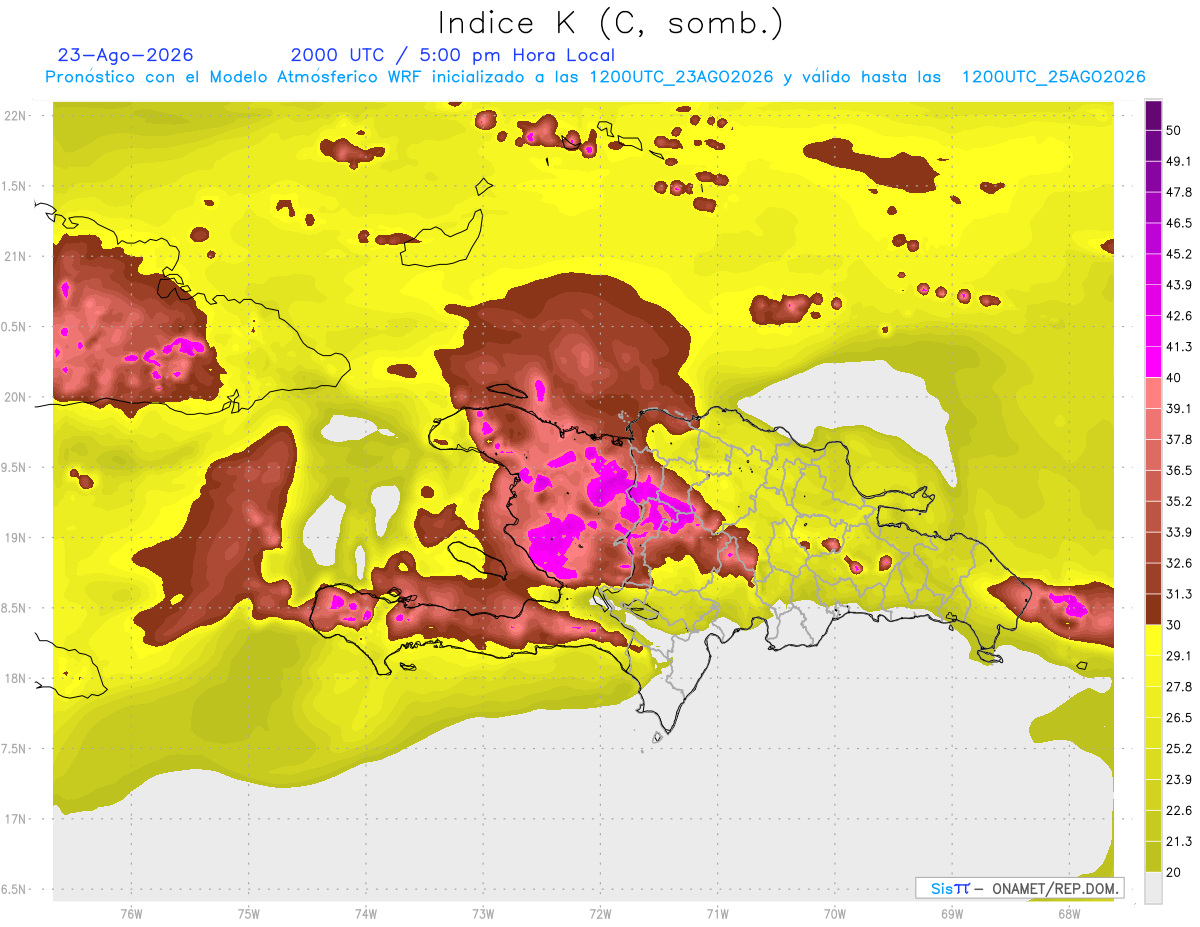The image size is (1200, 927).
Task: Click longitude axis label "72W"
Action: pyautogui.click(x=600, y=914)
